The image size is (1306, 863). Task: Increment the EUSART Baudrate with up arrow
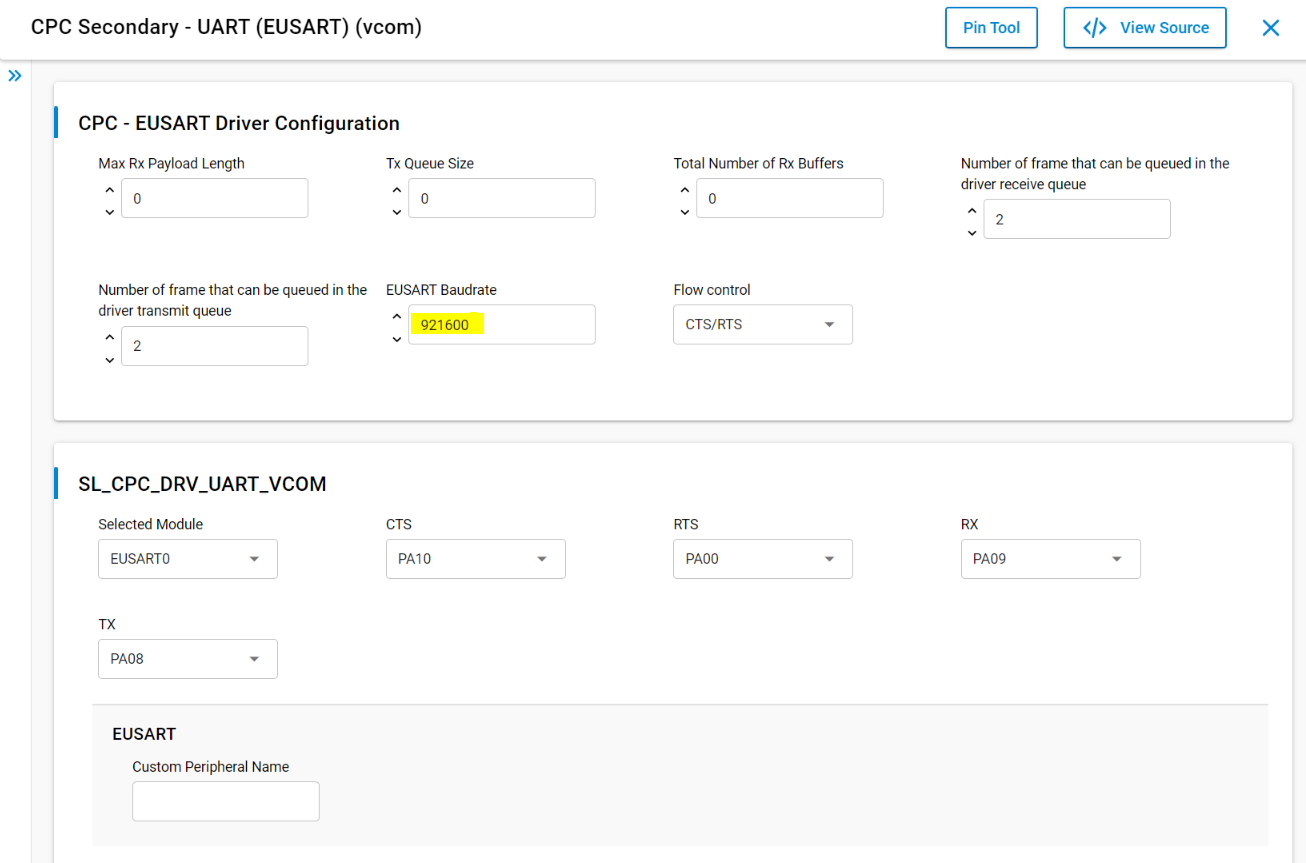pyautogui.click(x=396, y=315)
